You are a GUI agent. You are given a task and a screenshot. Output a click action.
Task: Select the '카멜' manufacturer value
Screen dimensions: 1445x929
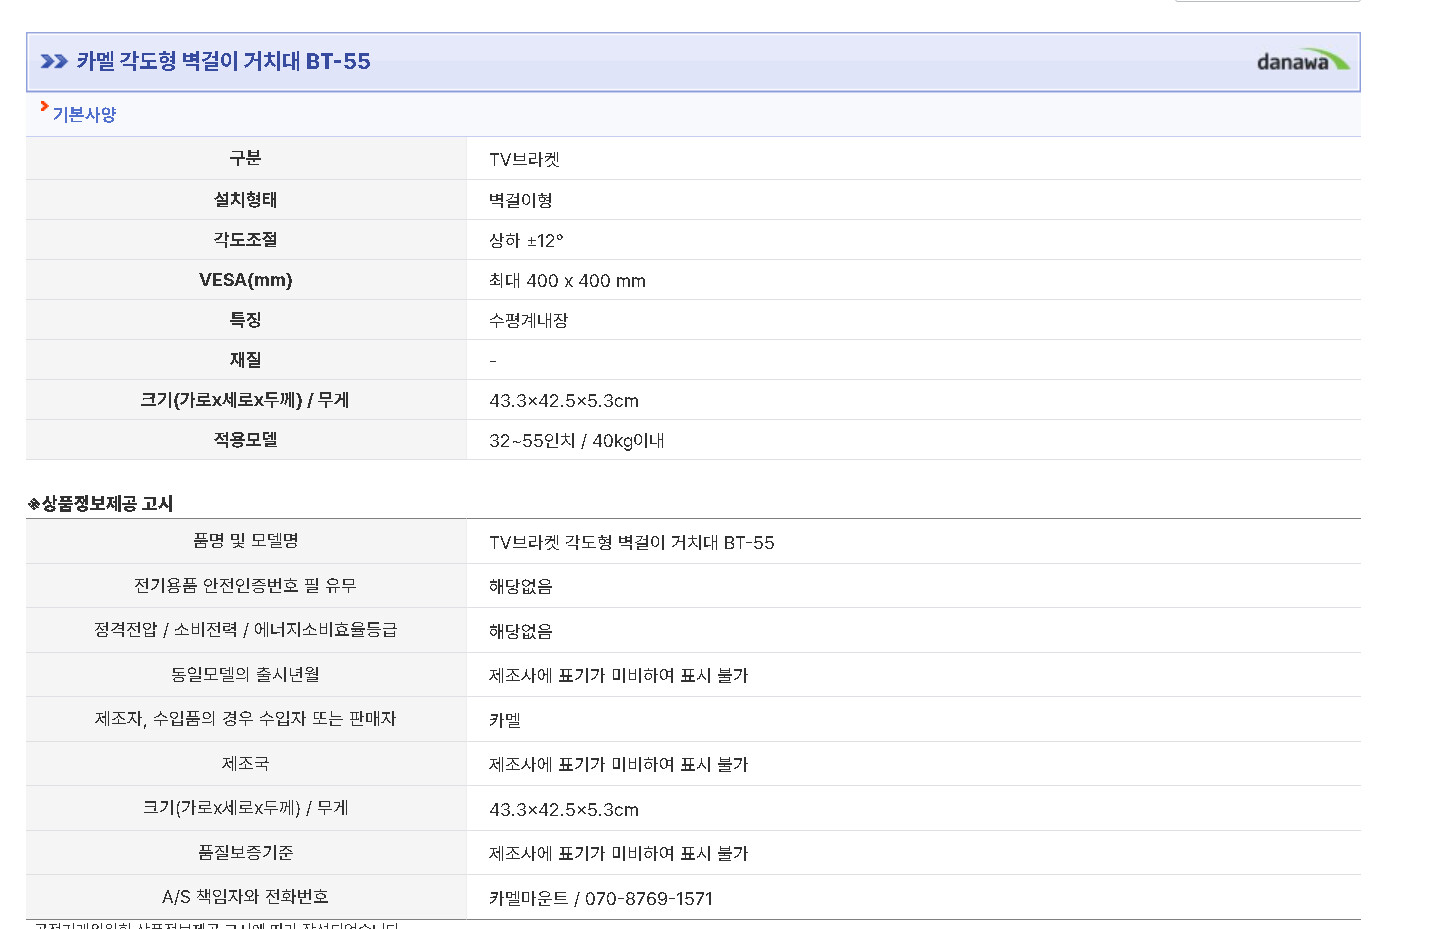[x=505, y=720]
